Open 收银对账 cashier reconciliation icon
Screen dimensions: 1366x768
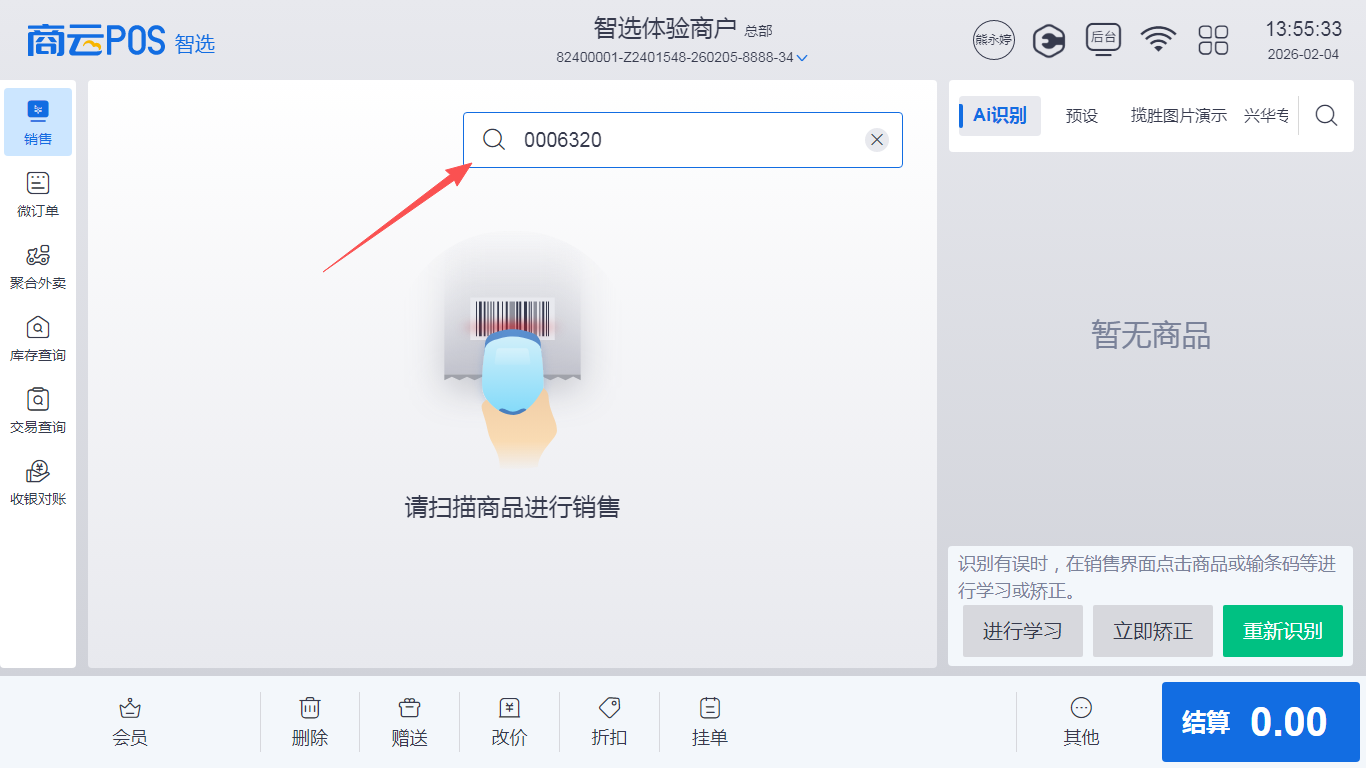[x=38, y=482]
